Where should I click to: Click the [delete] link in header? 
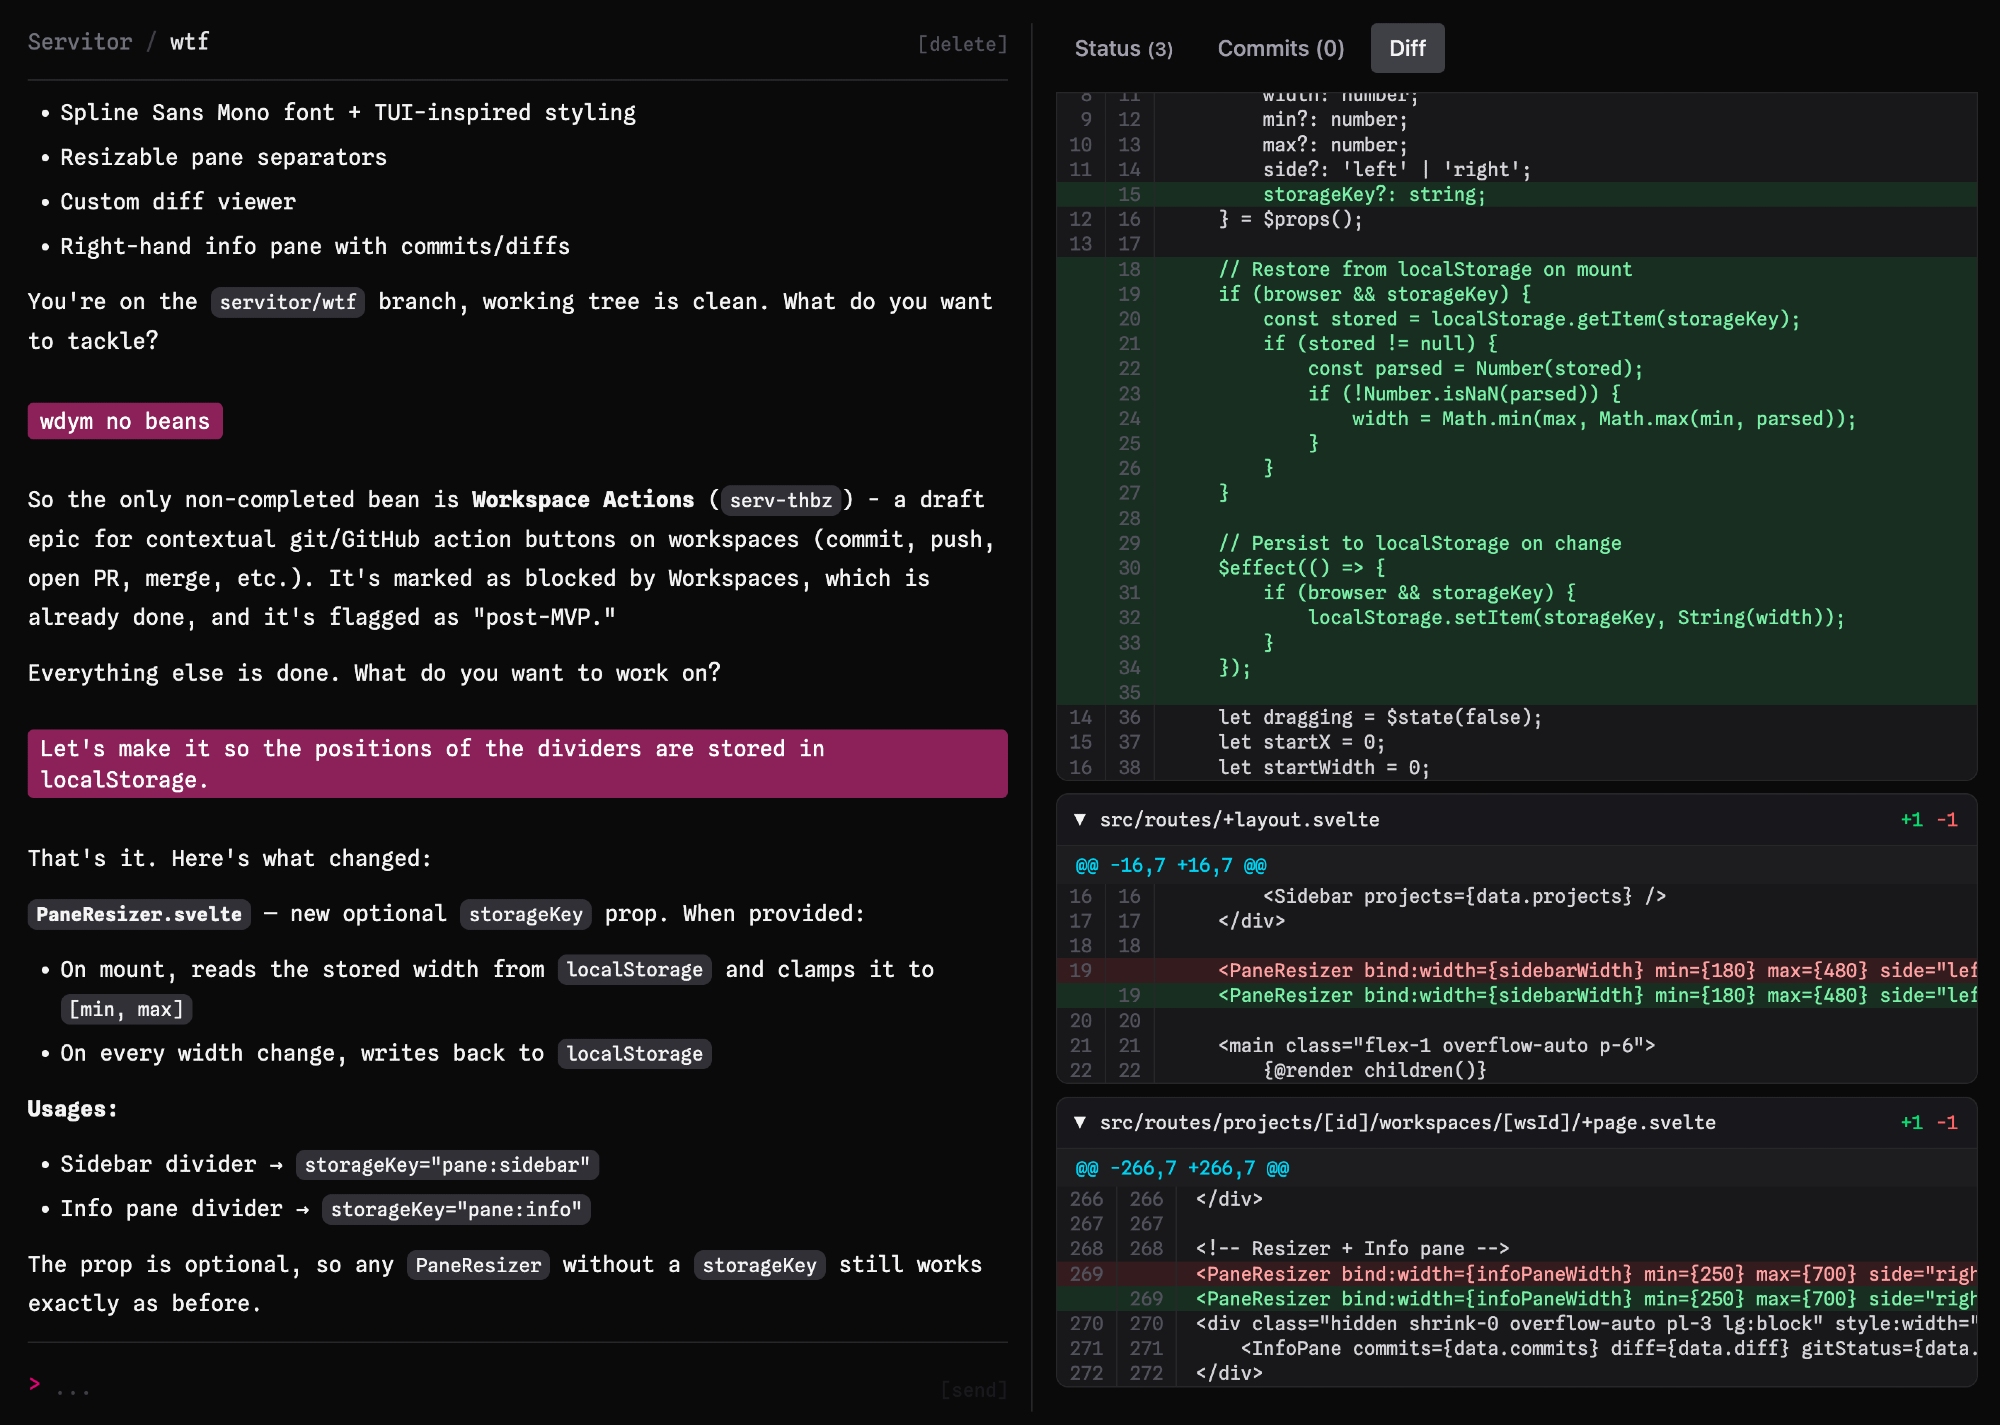[x=962, y=44]
